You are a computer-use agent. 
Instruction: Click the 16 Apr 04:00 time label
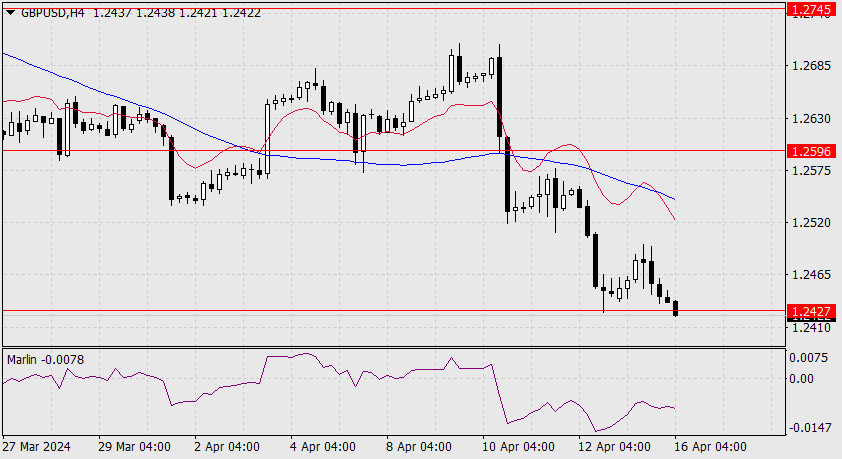[x=710, y=447]
